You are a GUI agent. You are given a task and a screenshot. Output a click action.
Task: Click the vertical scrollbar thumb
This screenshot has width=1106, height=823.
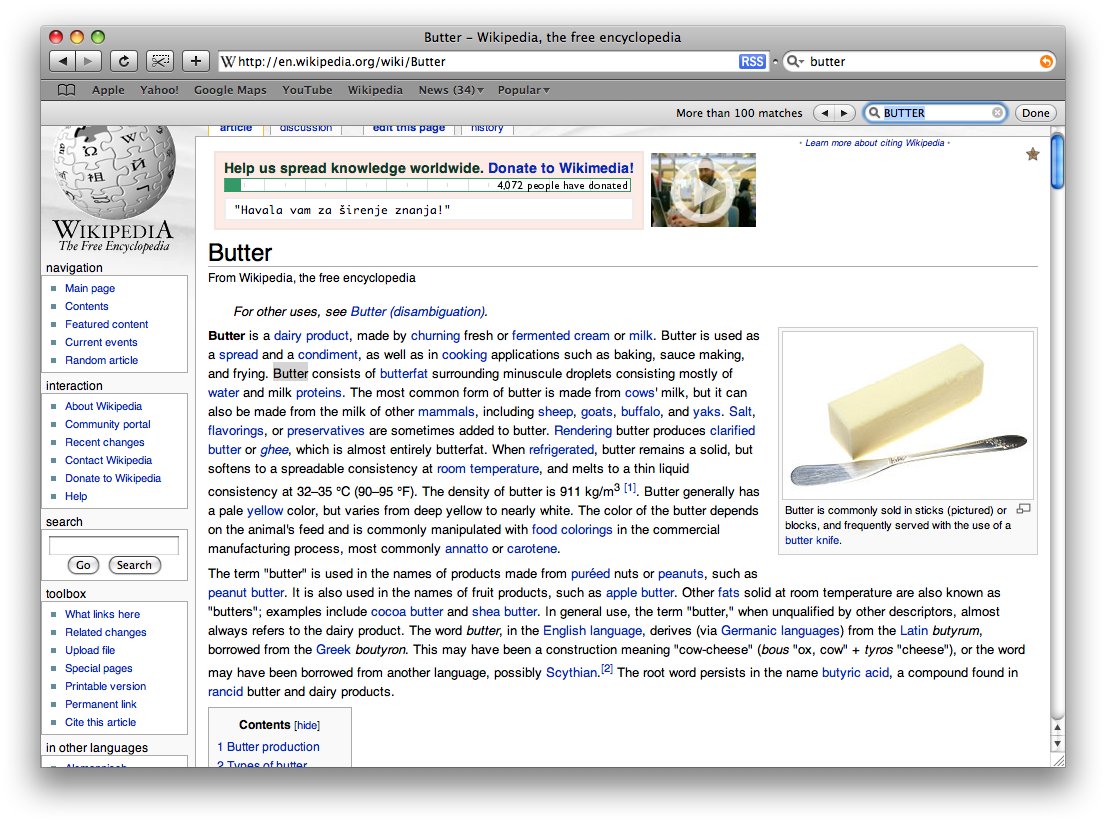(x=1057, y=162)
